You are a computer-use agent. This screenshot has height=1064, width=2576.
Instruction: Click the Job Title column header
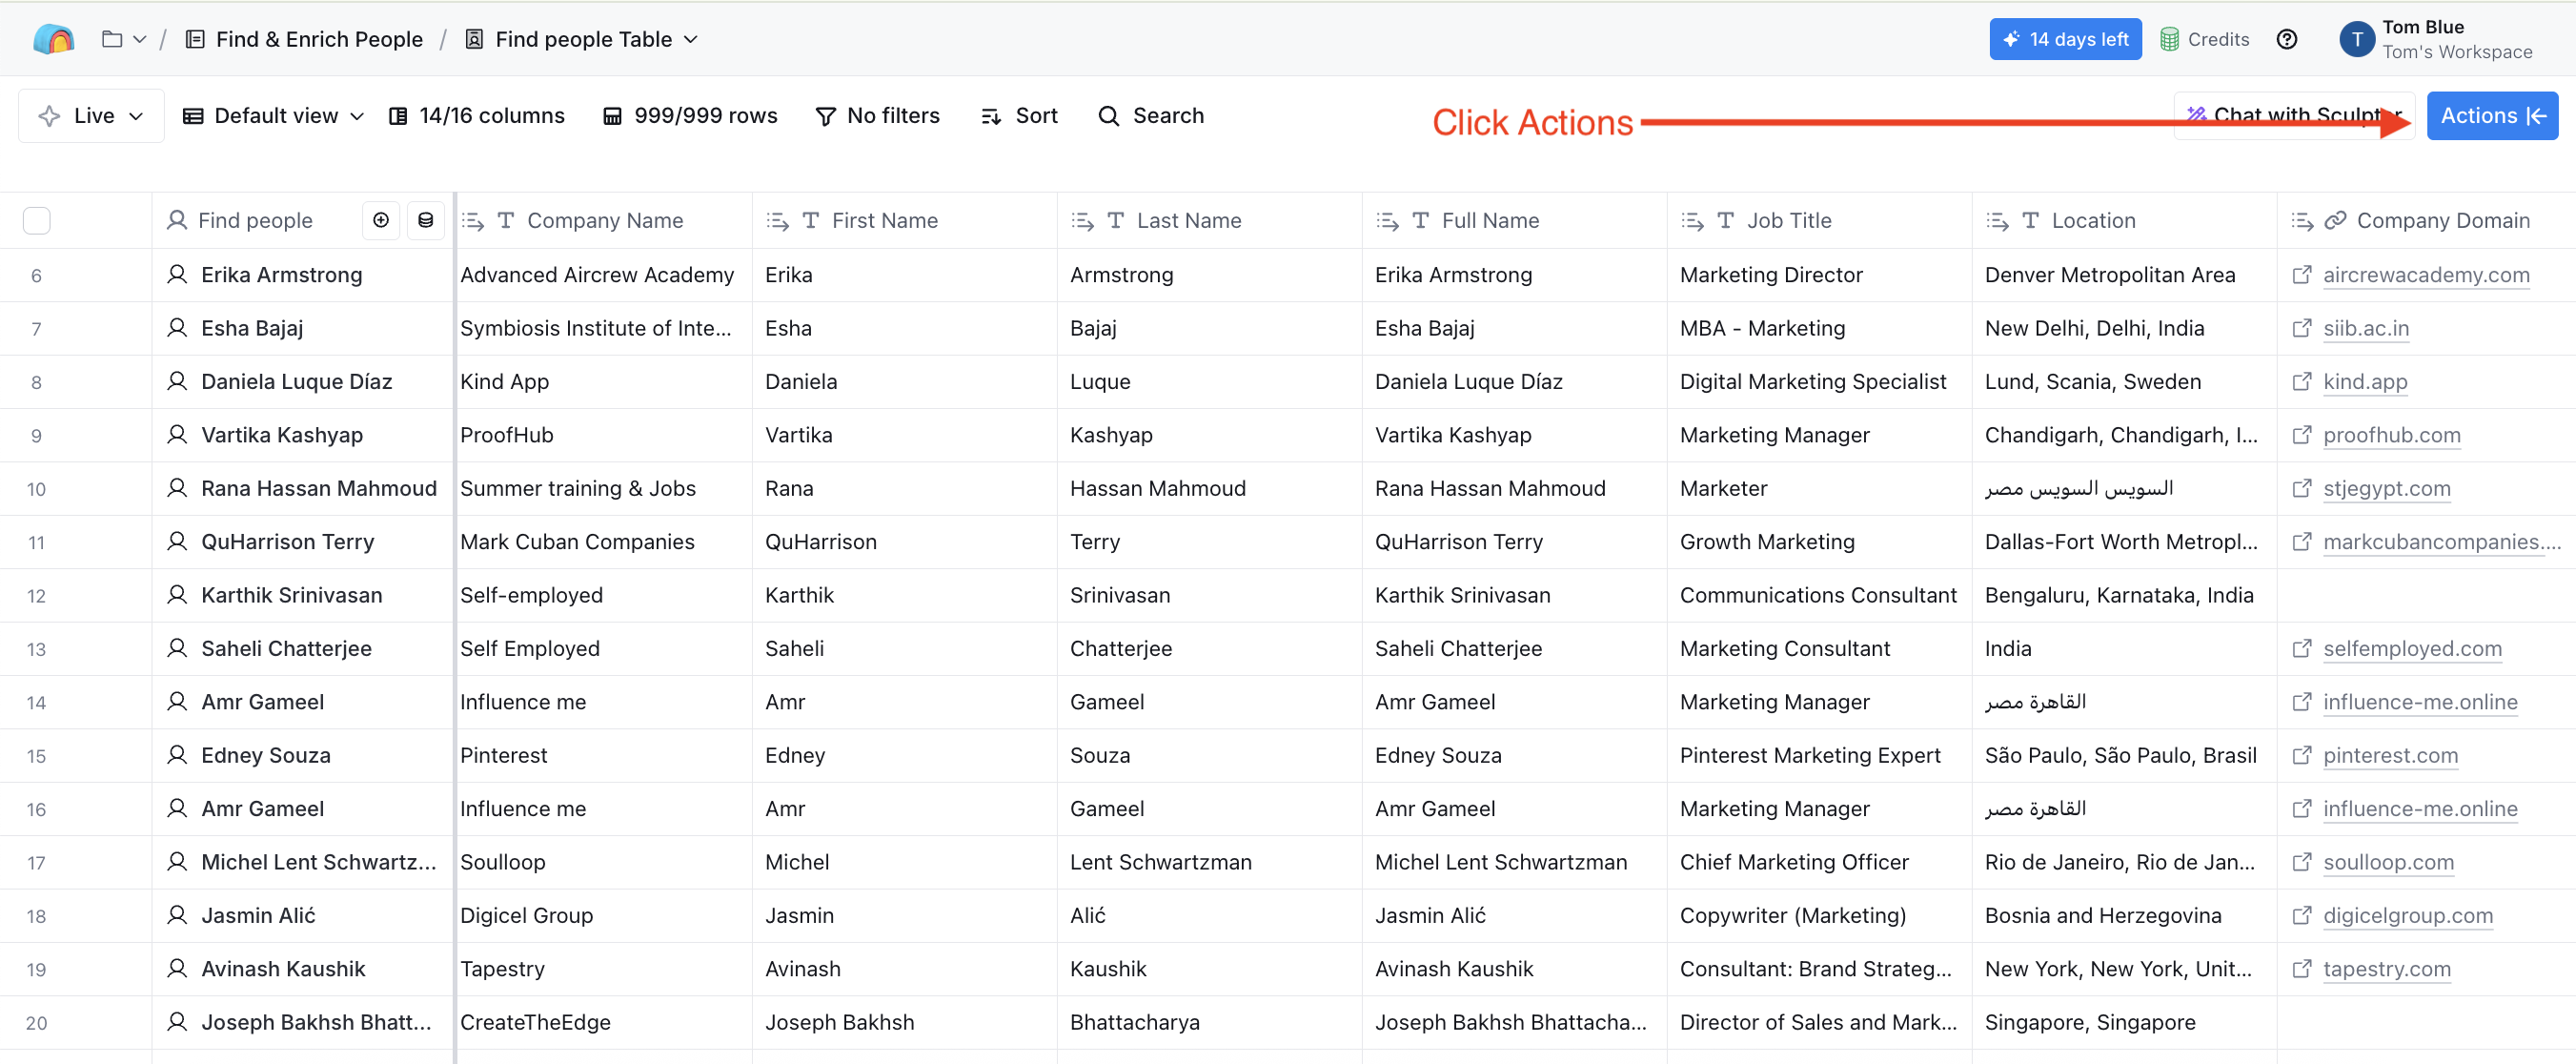point(1788,220)
